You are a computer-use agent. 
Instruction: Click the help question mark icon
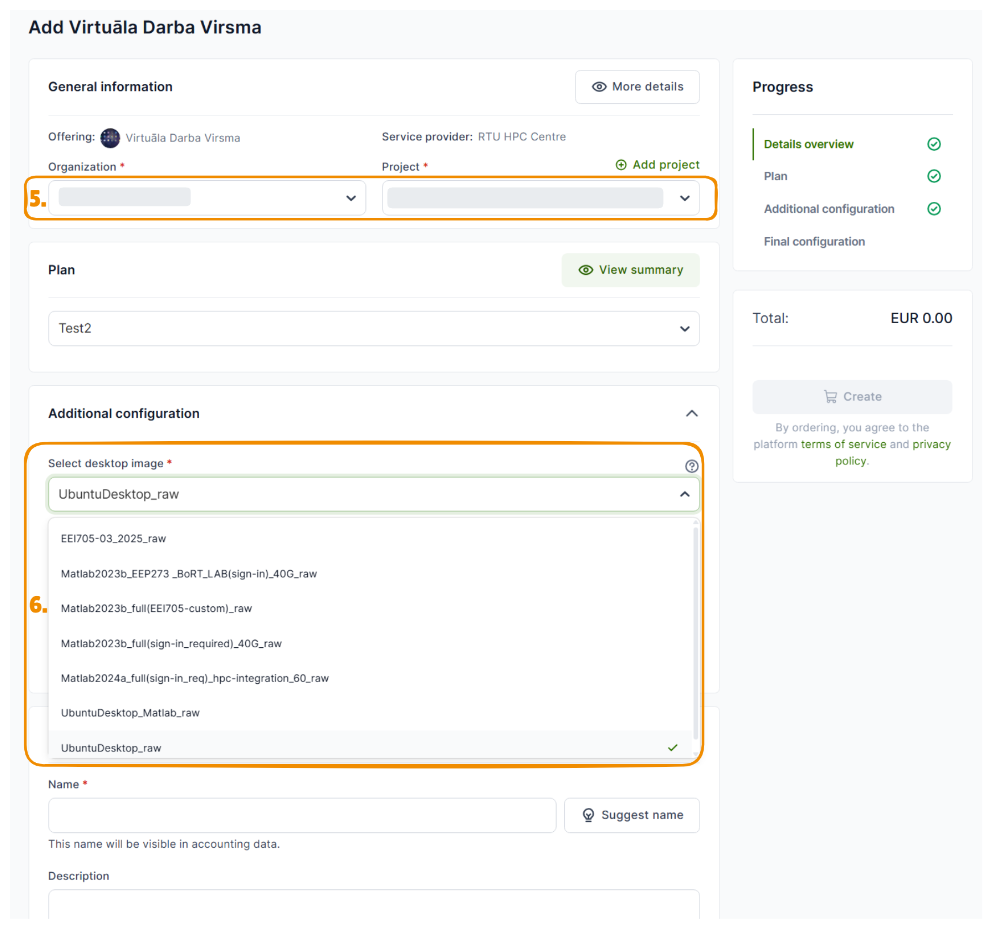691,466
